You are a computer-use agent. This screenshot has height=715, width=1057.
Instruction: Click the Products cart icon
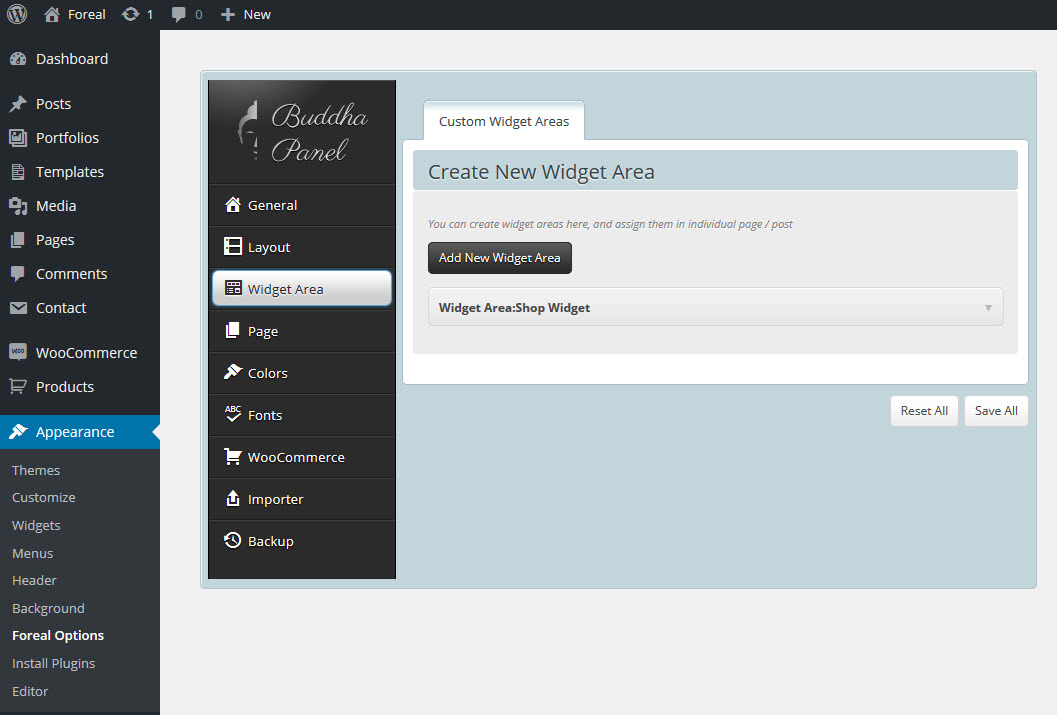tap(18, 386)
